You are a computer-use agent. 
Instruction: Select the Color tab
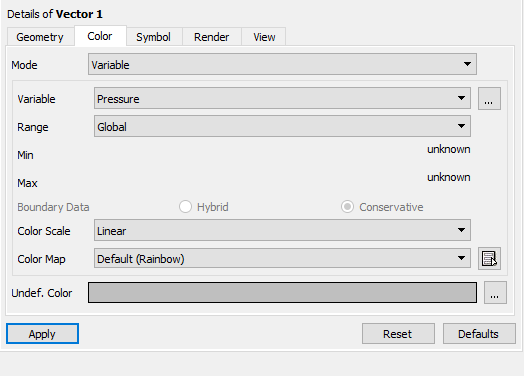[x=100, y=36]
